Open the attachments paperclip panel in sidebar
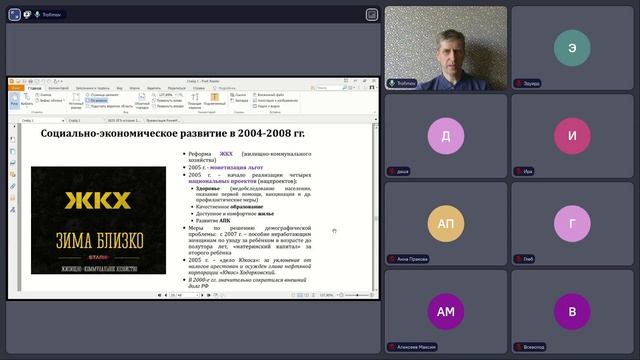The height and width of the screenshot is (360, 640). [x=13, y=186]
